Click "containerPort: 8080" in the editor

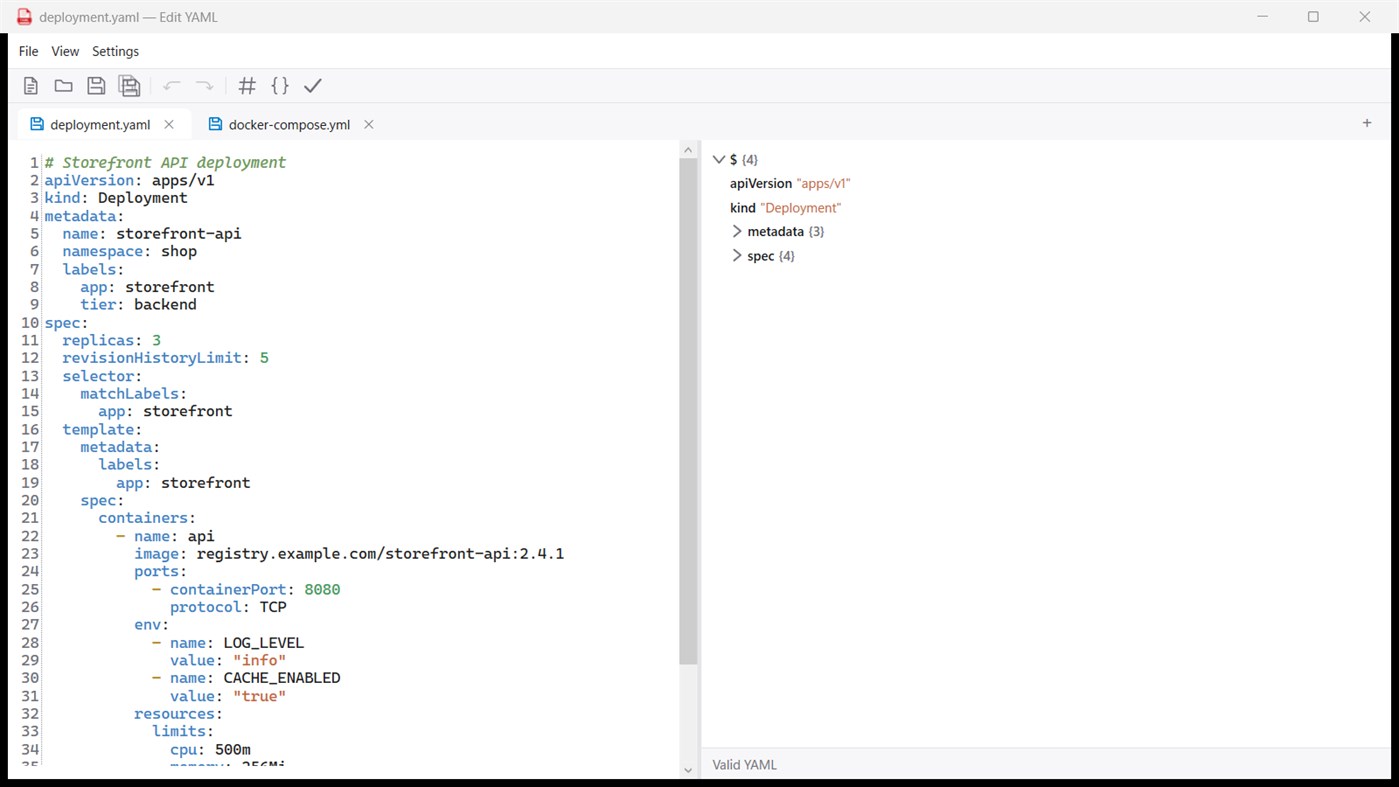255,589
